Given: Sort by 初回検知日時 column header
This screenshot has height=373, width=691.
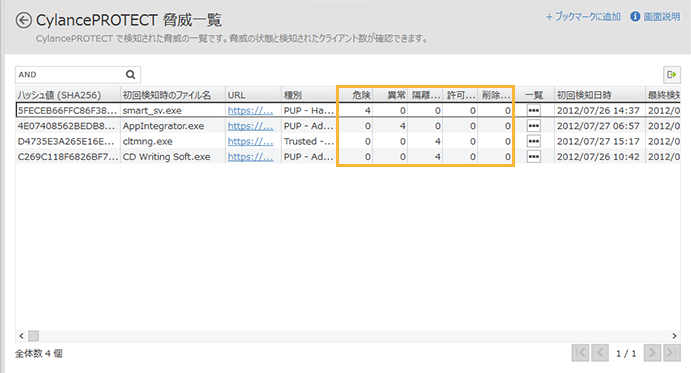Looking at the screenshot, I should coord(600,95).
